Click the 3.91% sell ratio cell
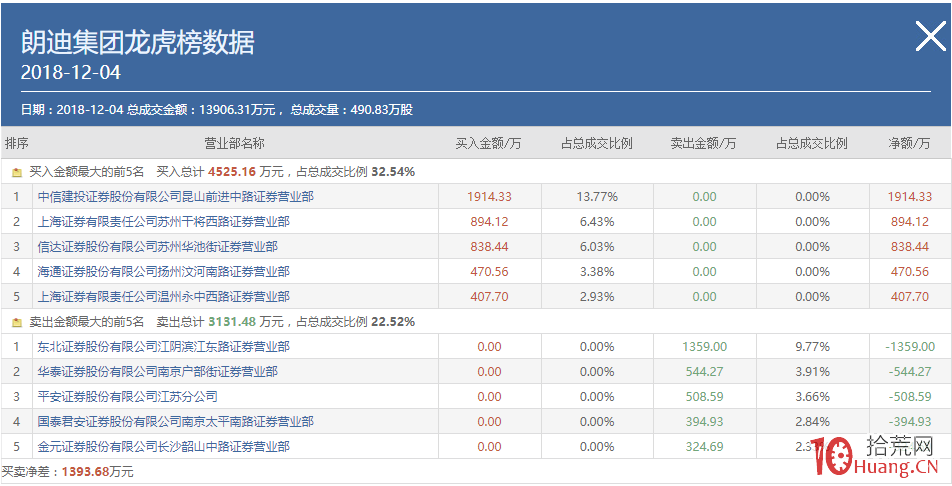Viewport: 952px width, 486px height. point(812,371)
